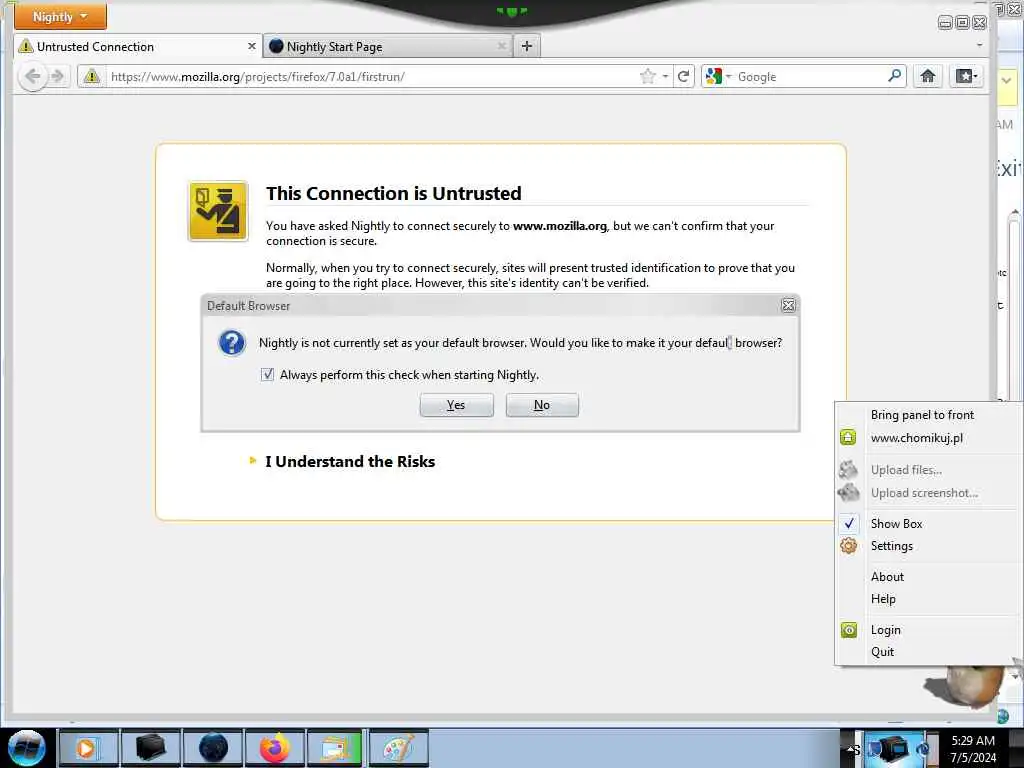
Task: Open the Google search engine selector
Action: tap(718, 76)
